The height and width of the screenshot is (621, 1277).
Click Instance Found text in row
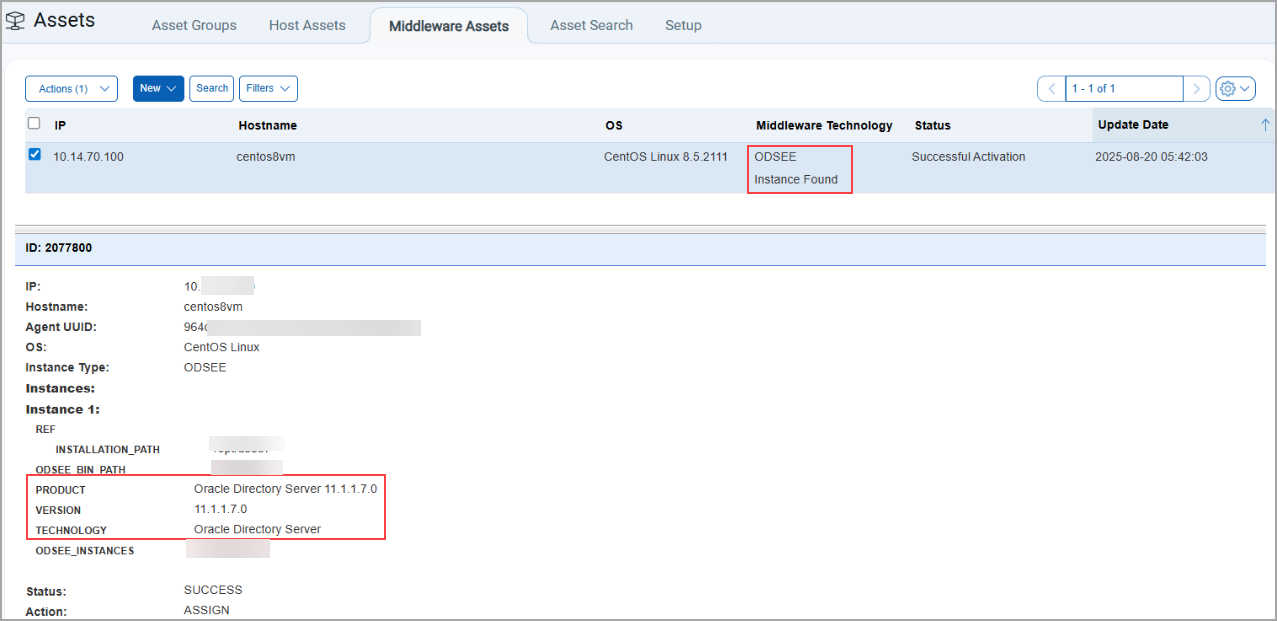pyautogui.click(x=796, y=180)
